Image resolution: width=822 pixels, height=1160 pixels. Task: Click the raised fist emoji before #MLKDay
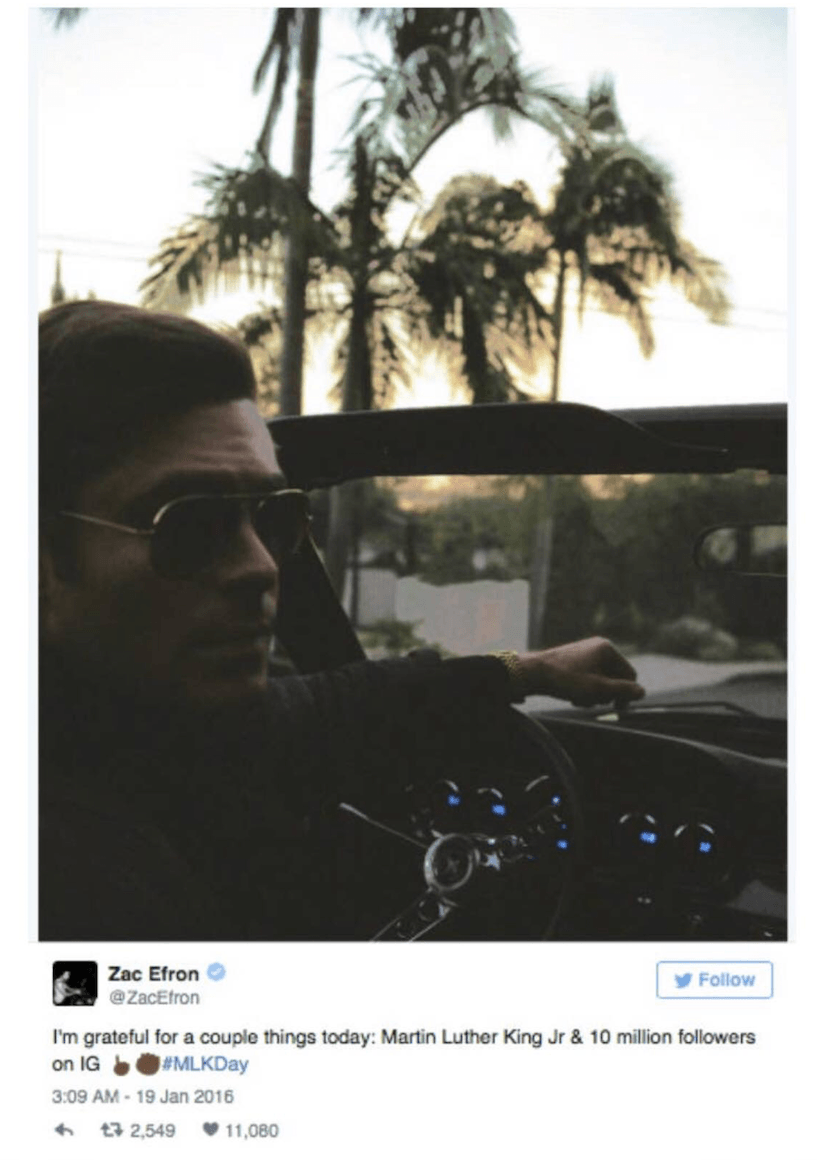pyautogui.click(x=146, y=1064)
